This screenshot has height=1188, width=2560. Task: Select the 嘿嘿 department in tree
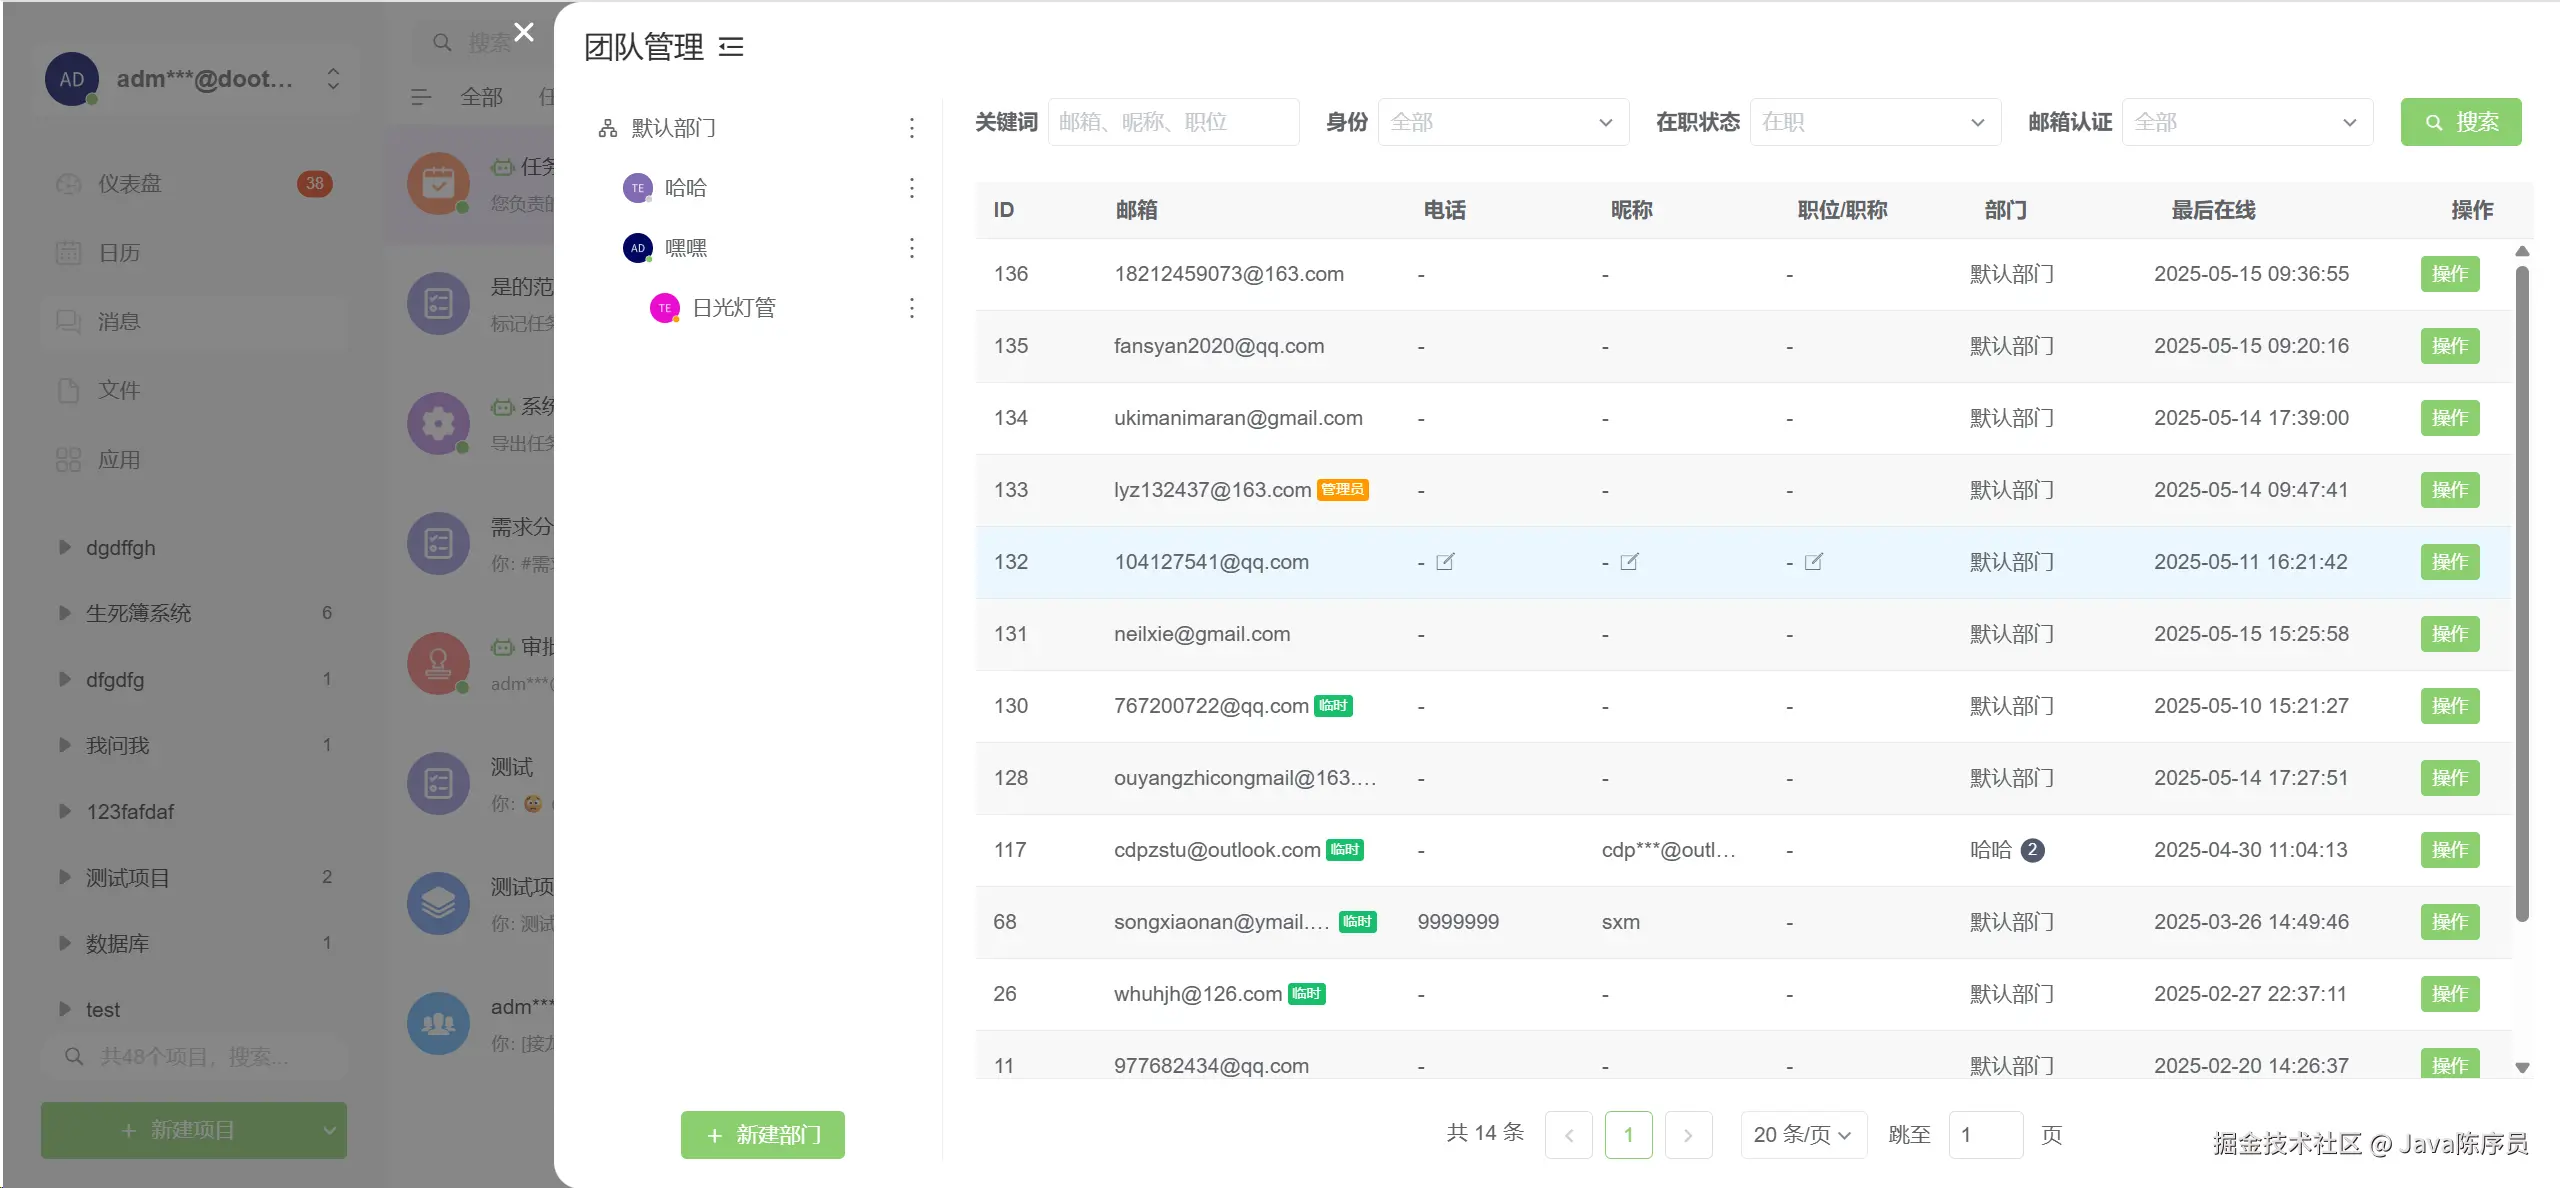[x=686, y=248]
